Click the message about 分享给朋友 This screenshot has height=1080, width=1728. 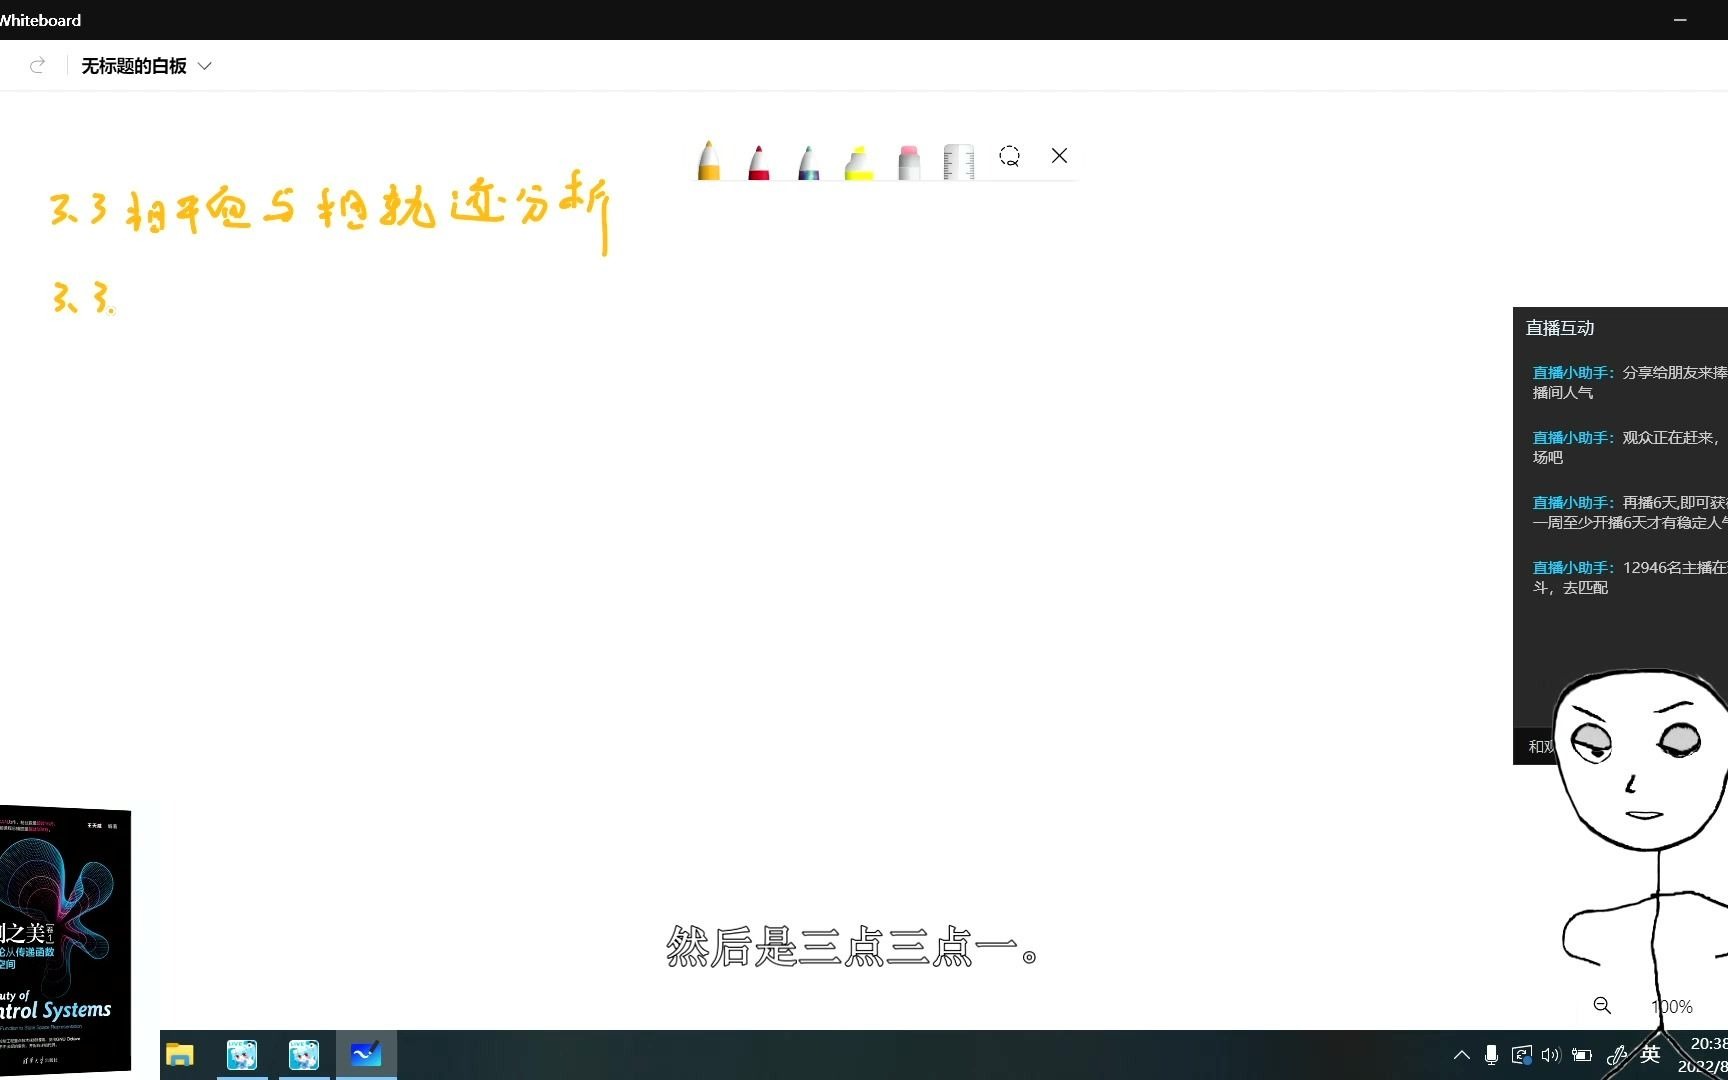[1630, 382]
